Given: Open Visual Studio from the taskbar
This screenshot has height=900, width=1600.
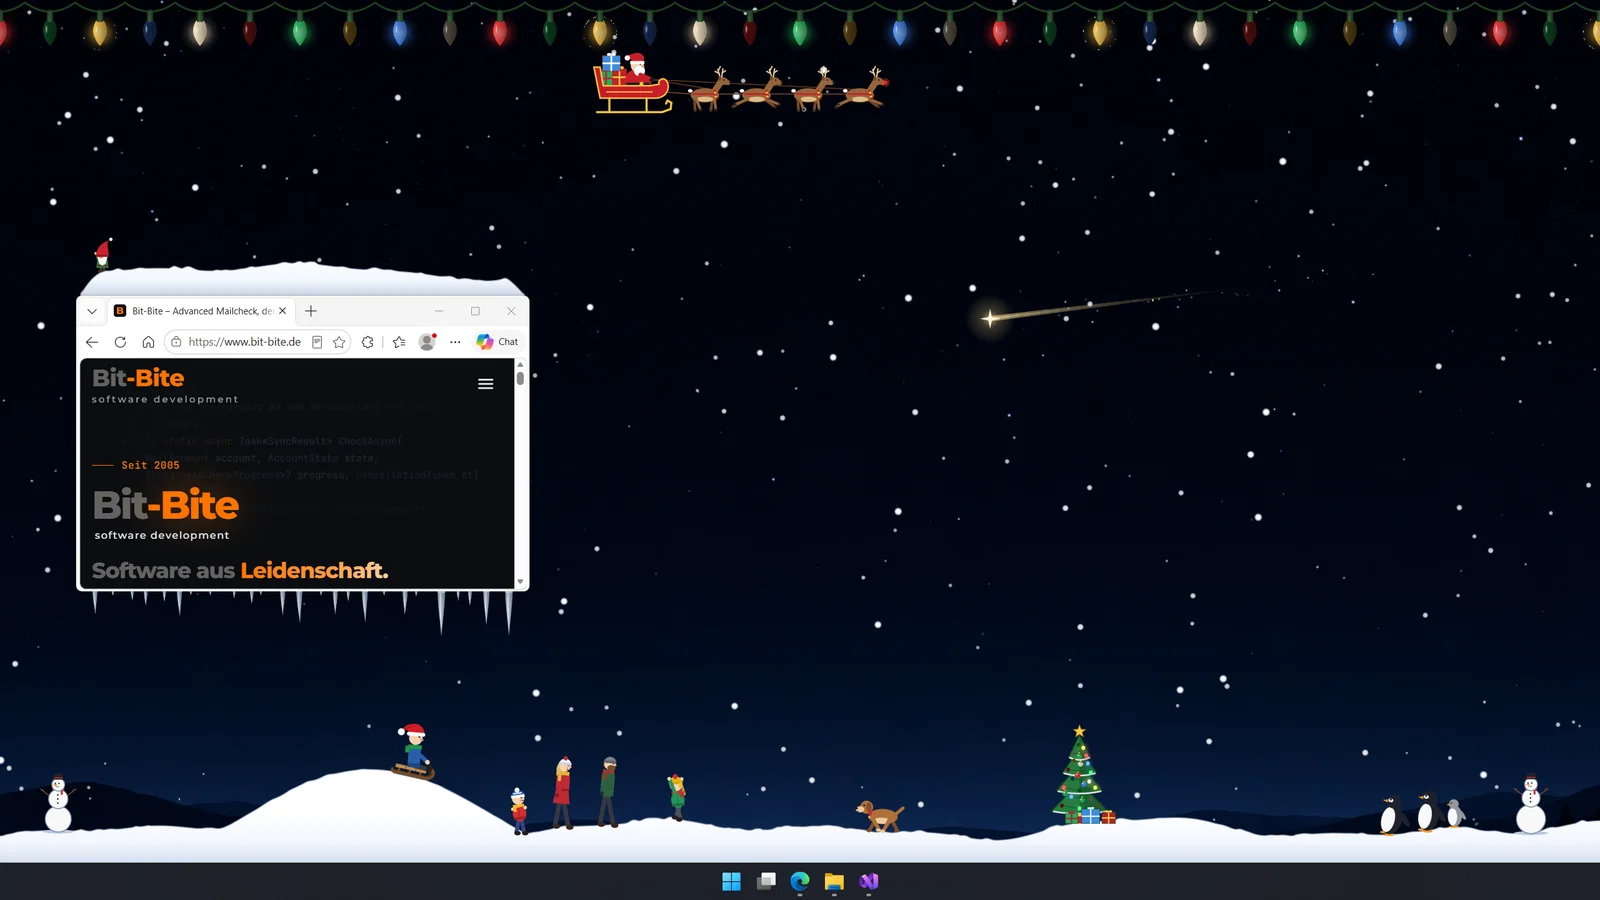Looking at the screenshot, I should tap(868, 881).
